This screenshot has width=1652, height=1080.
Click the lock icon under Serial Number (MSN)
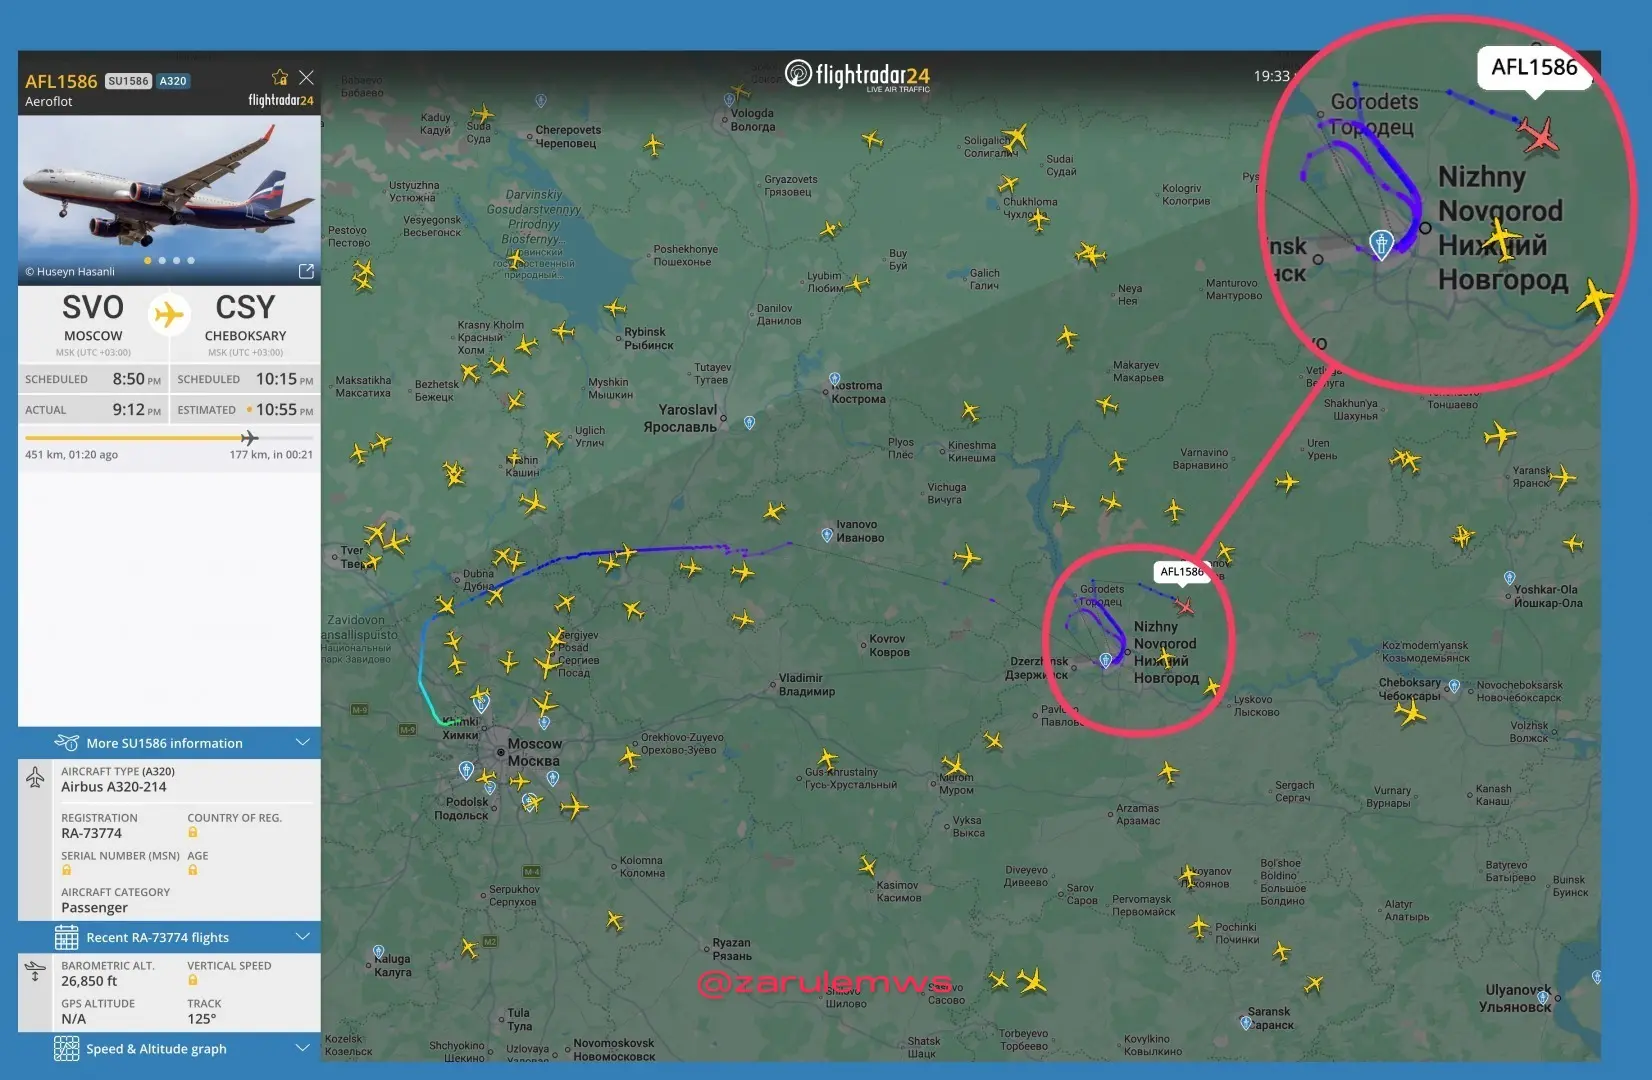click(67, 870)
